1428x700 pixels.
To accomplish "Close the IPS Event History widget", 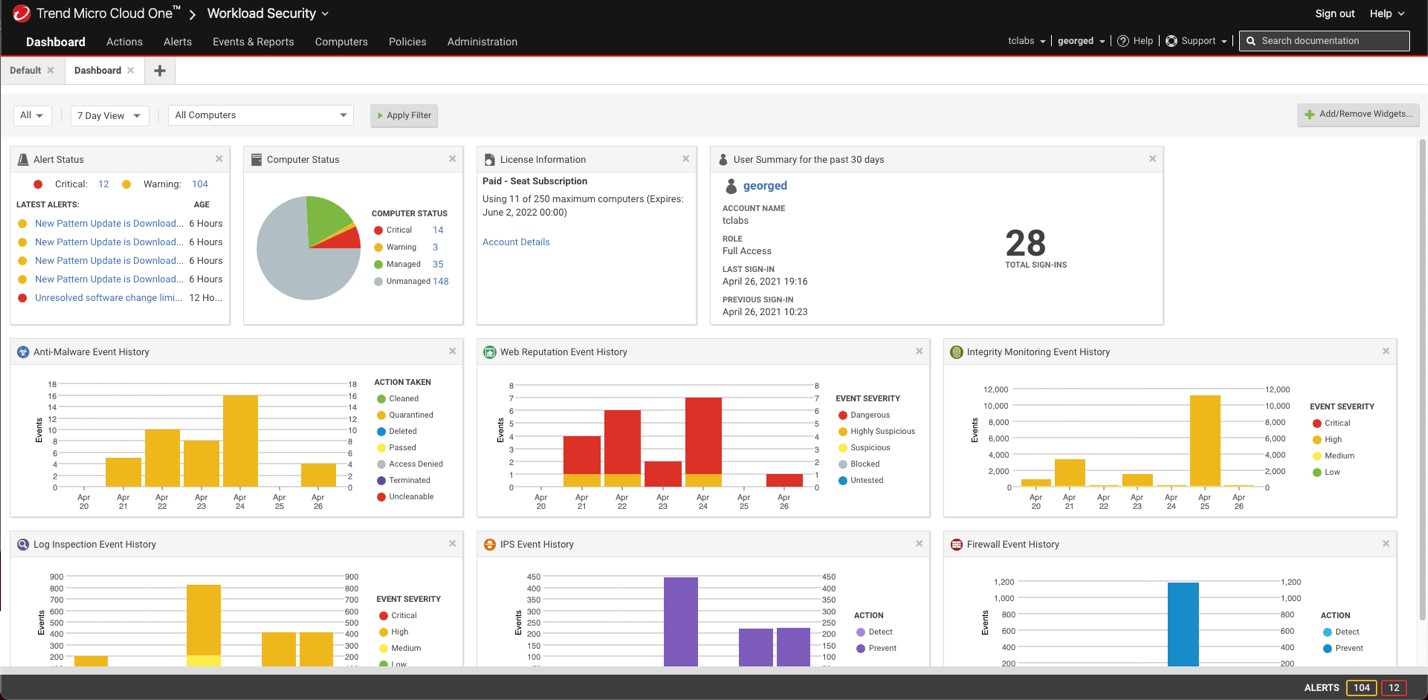I will [x=919, y=544].
